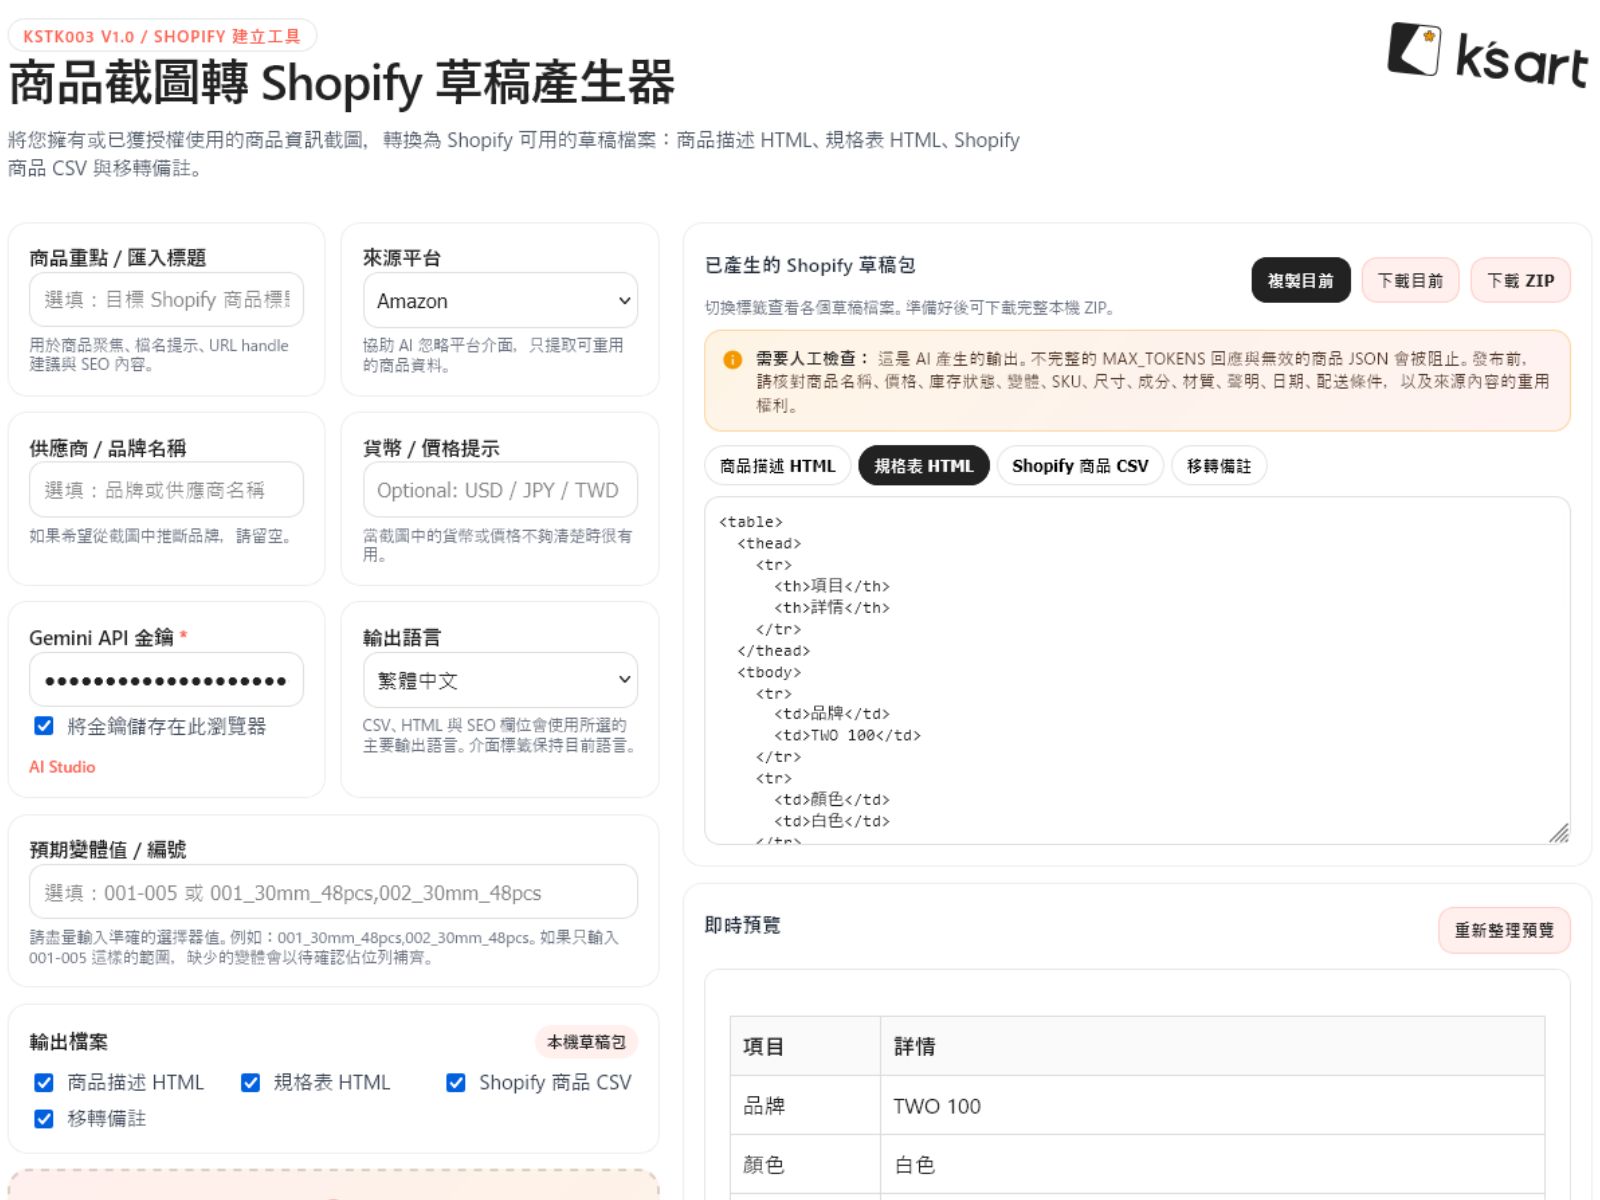Click the 本機草稿包 badge
Viewport: 1600px width, 1200px height.
586,1042
